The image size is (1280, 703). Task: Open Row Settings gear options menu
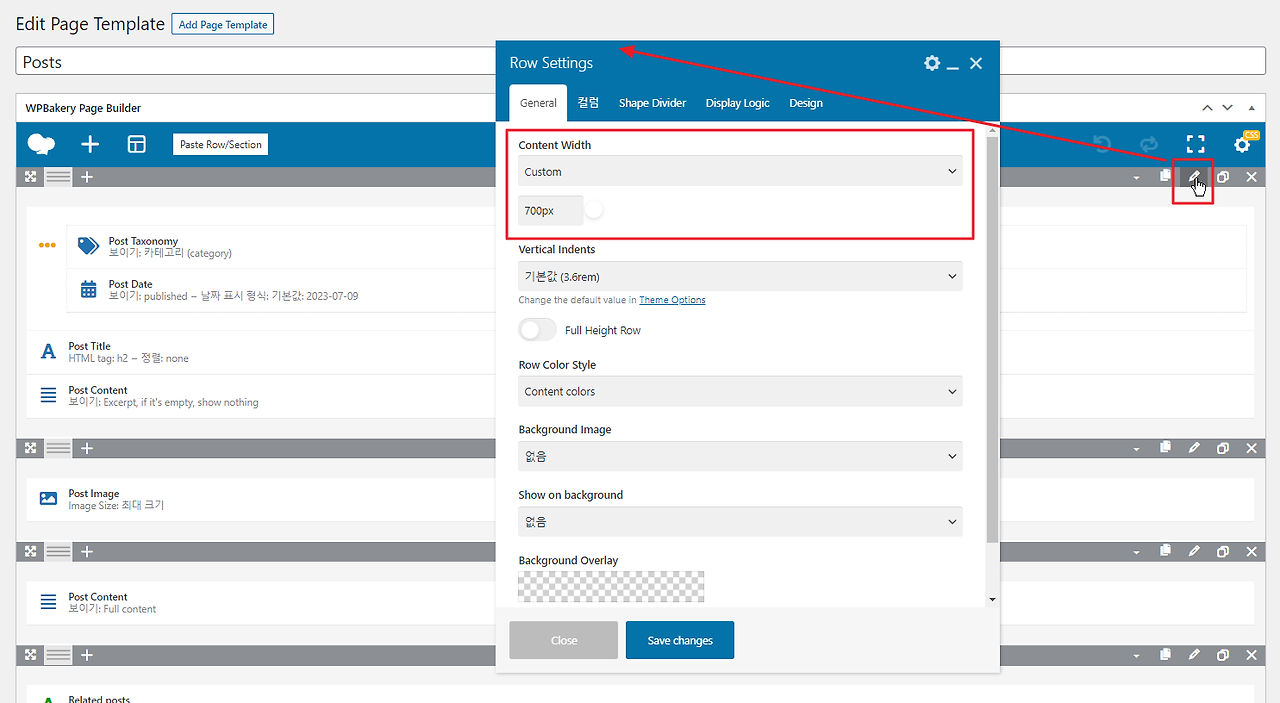tap(932, 63)
